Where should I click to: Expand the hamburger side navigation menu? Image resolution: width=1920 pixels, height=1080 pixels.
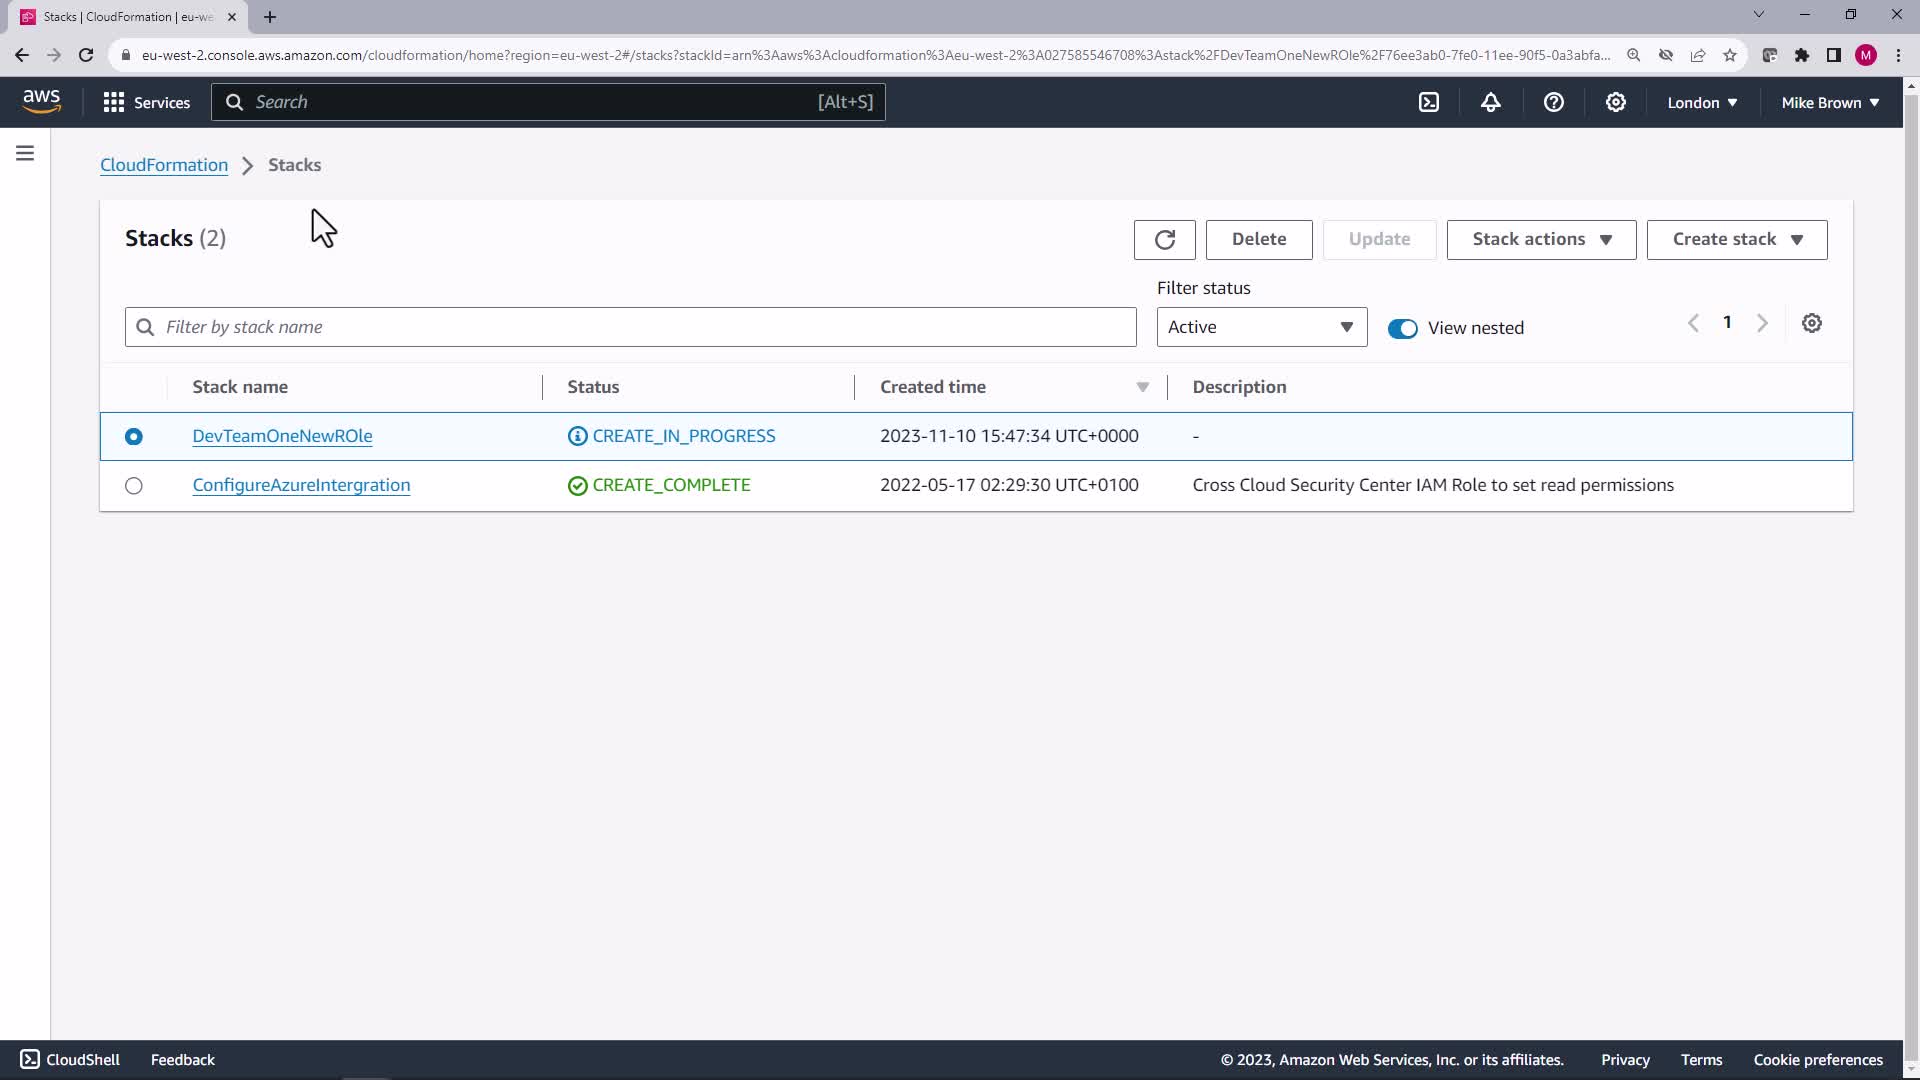25,153
